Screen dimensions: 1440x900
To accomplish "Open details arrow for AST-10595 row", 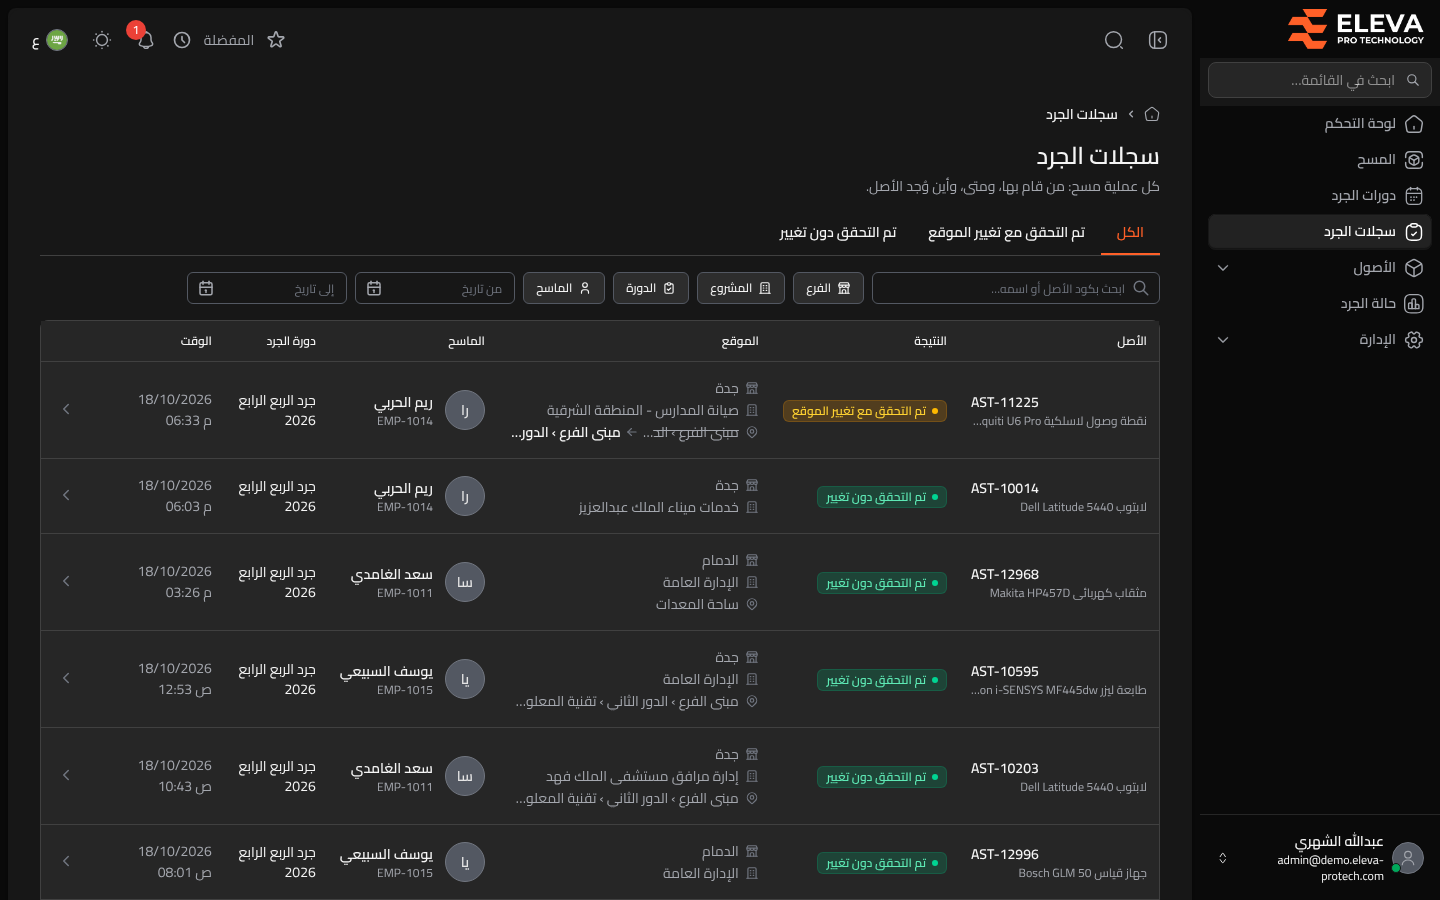I will [66, 679].
